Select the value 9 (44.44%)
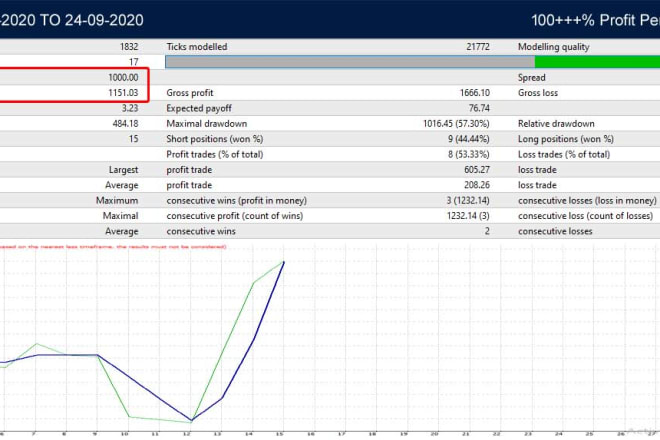This screenshot has height=440, width=660. tap(468, 139)
